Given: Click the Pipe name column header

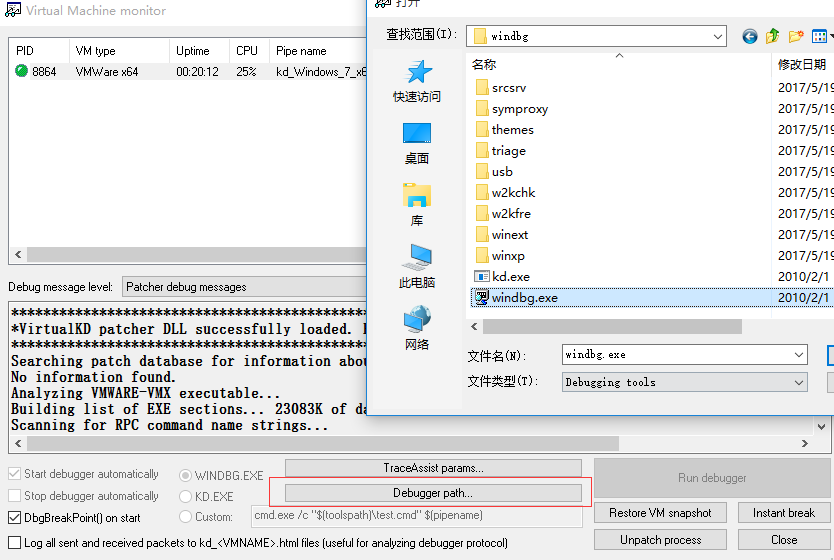Looking at the screenshot, I should coord(318,51).
